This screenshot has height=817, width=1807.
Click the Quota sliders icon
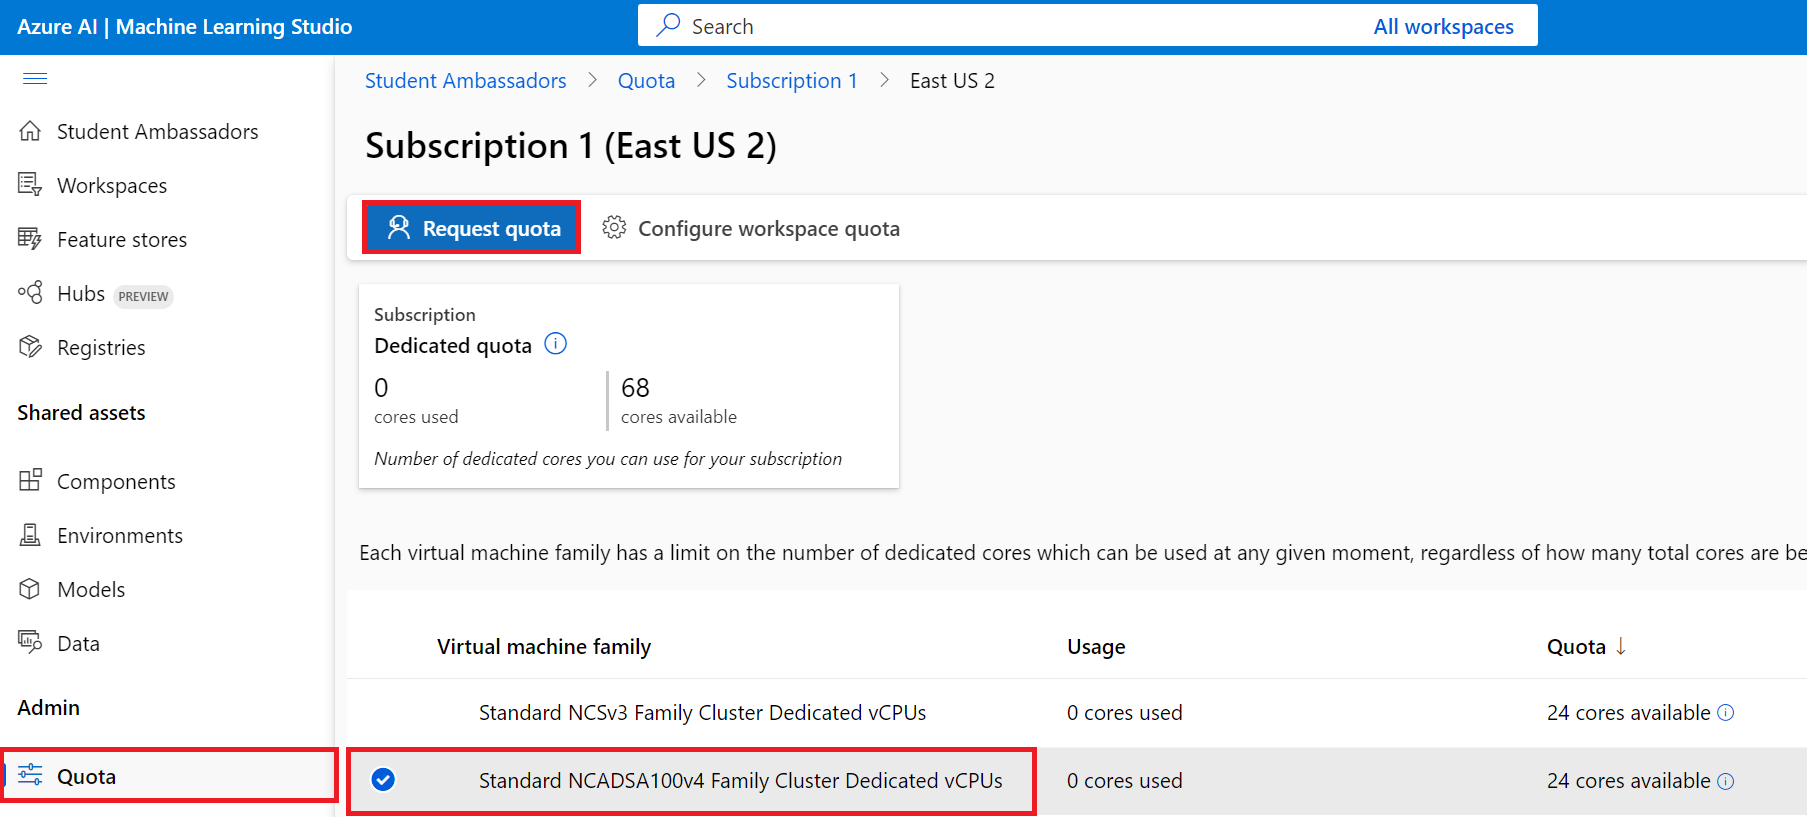pos(30,775)
